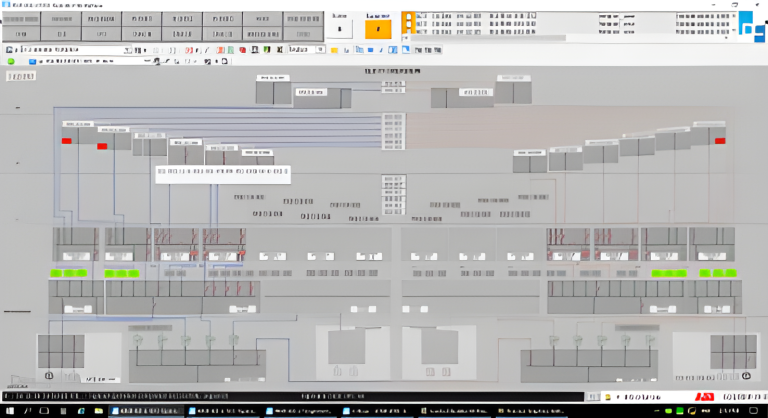768x418 pixels.
Task: Tick the second checkbox in orange alarm column
Action: click(409, 24)
